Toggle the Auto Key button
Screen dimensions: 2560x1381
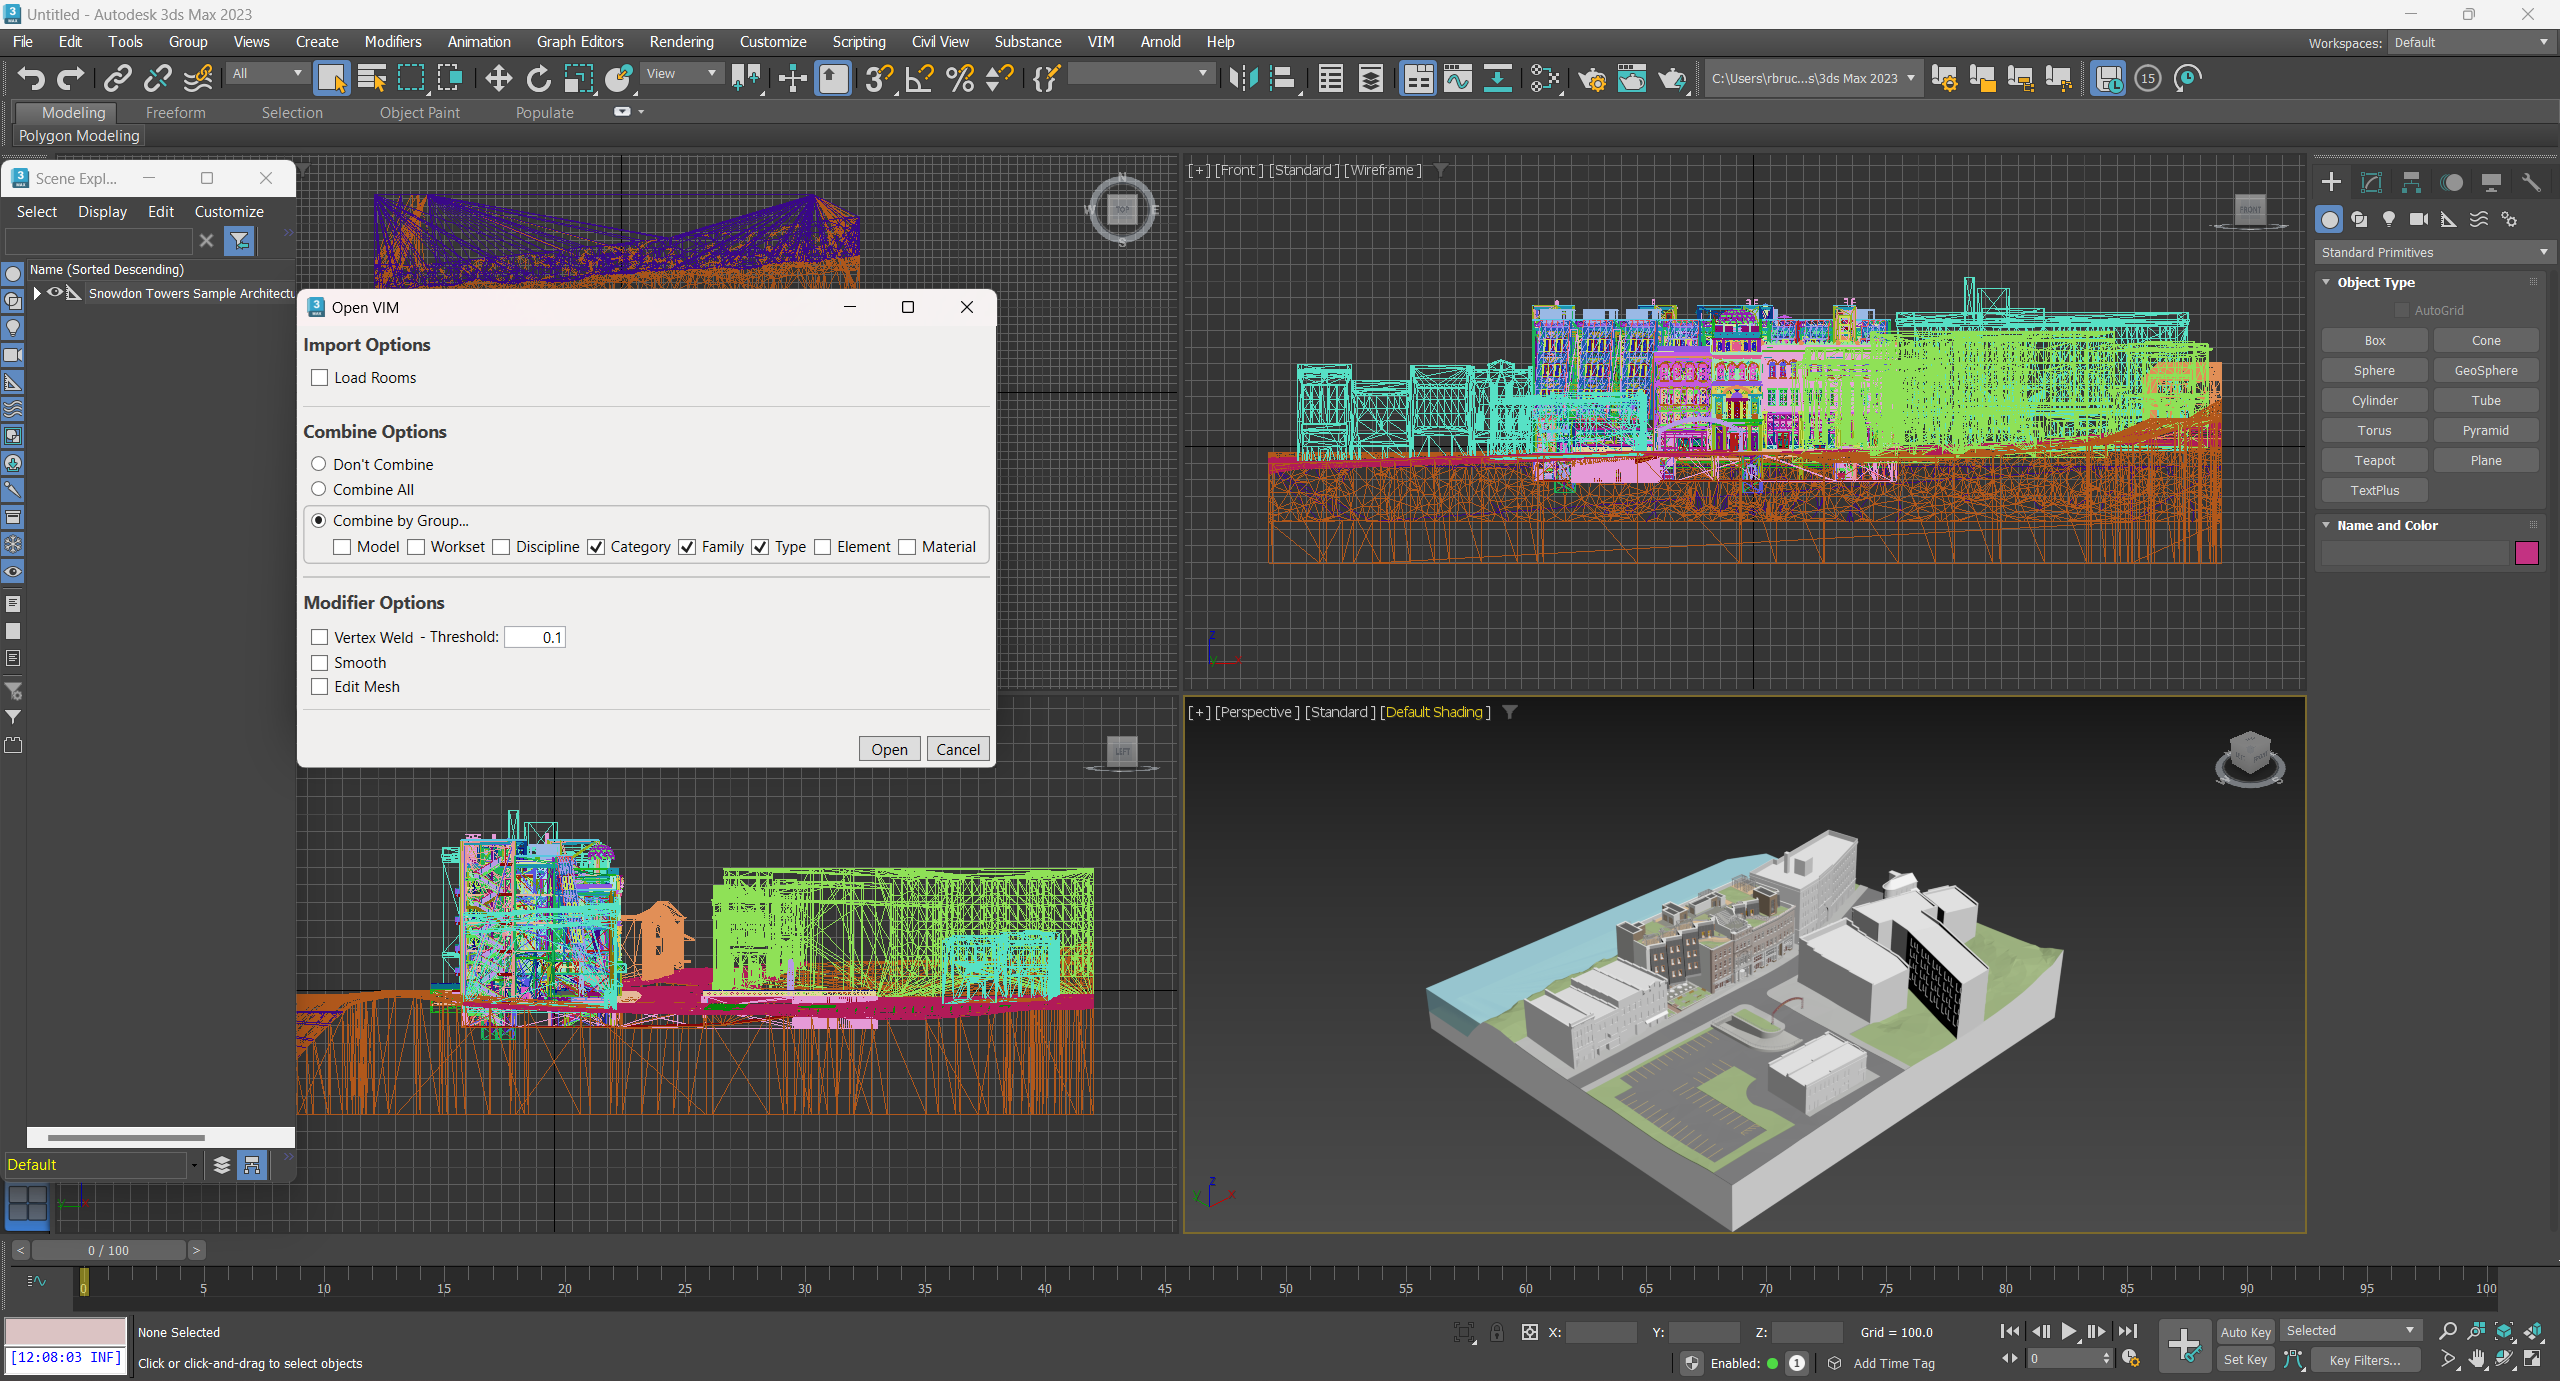pos(2245,1331)
